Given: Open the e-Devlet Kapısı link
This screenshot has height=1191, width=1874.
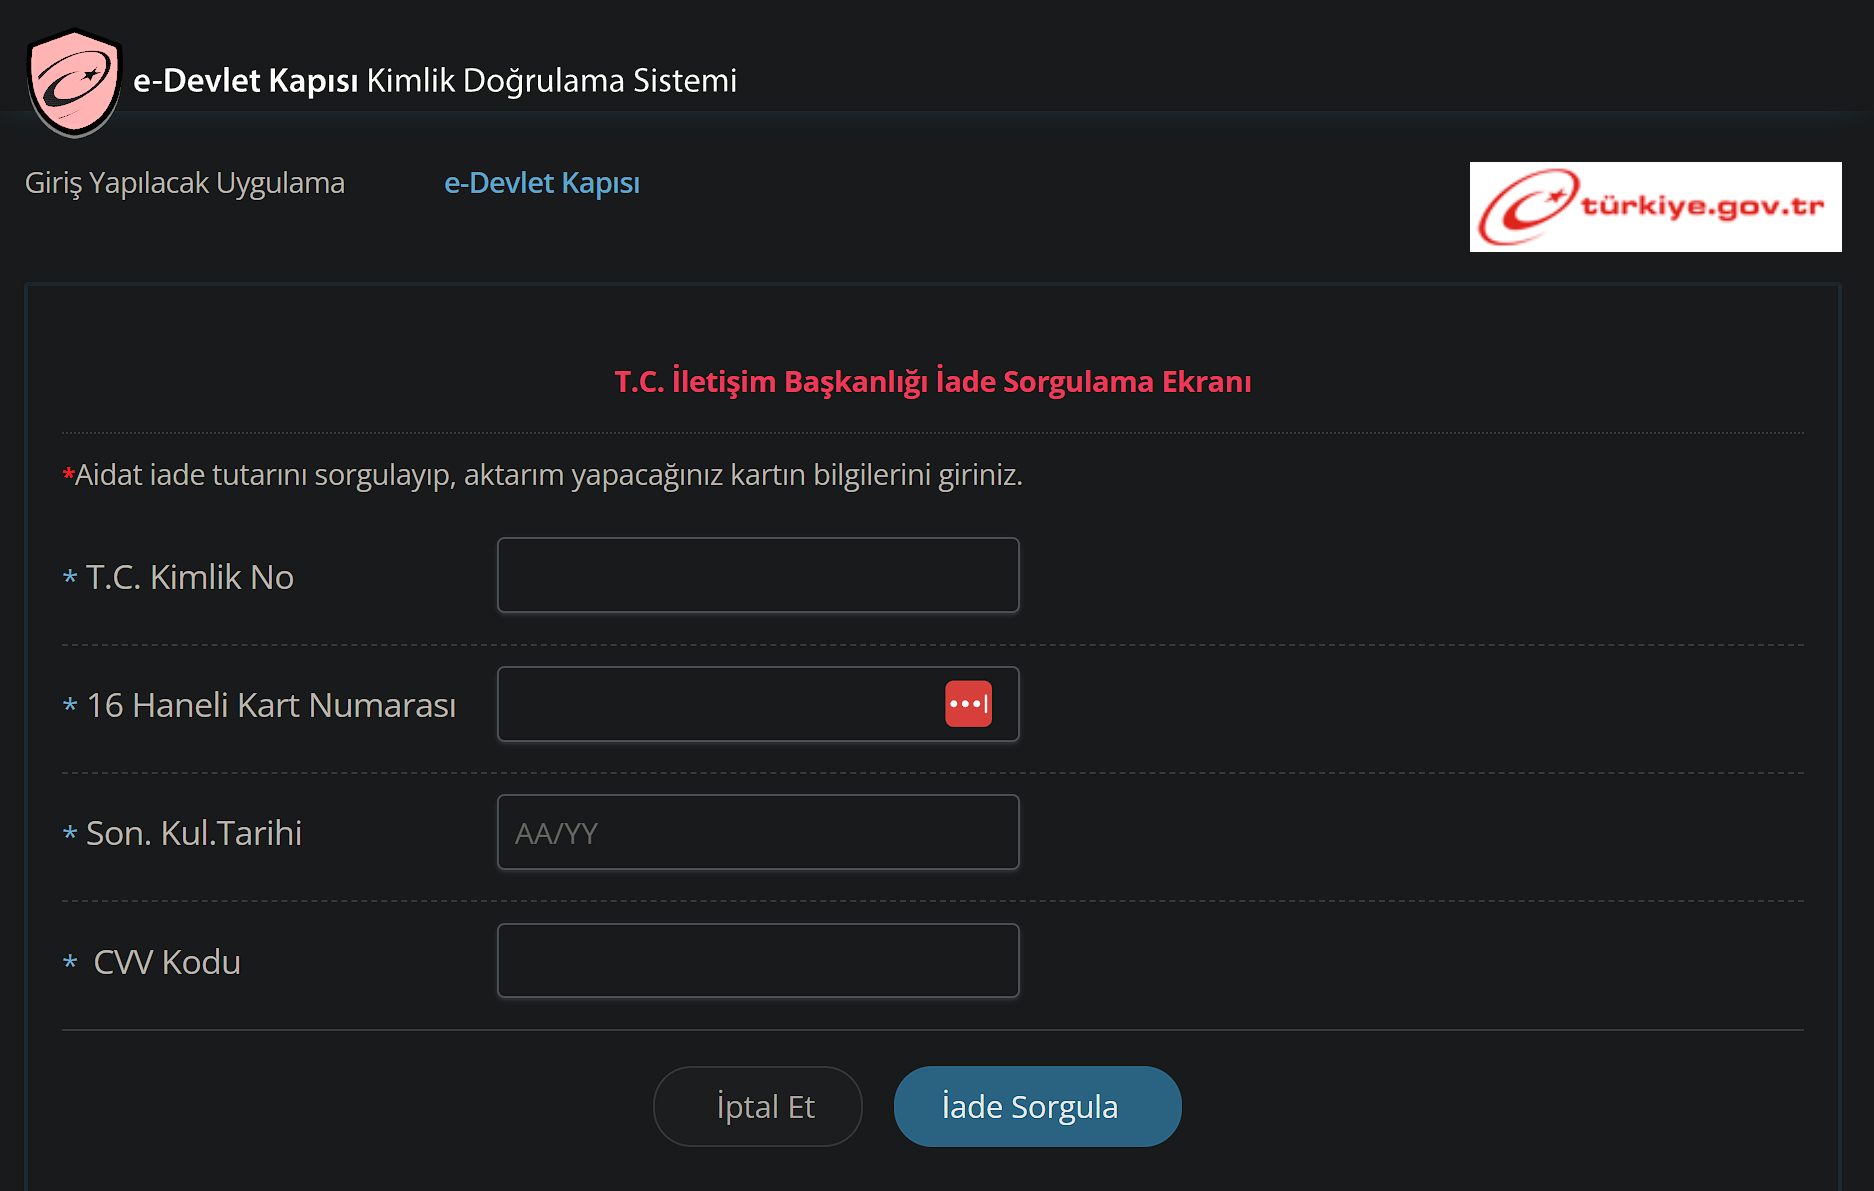Looking at the screenshot, I should click(542, 183).
